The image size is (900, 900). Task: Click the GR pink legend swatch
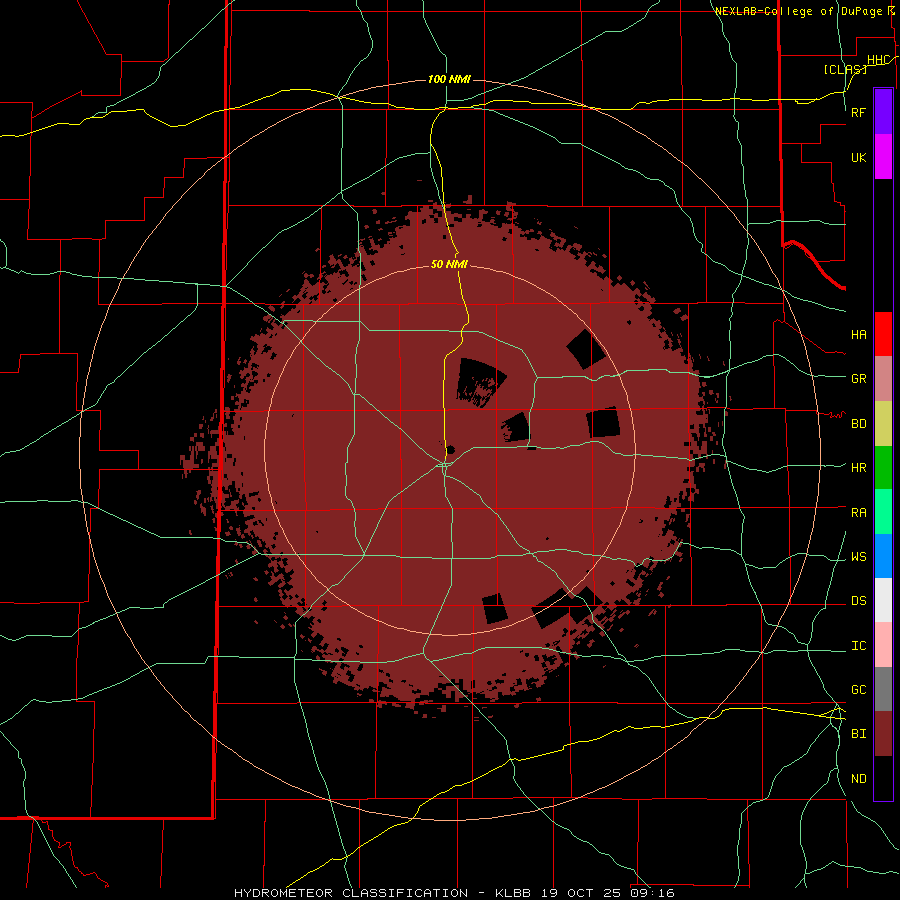click(x=883, y=379)
